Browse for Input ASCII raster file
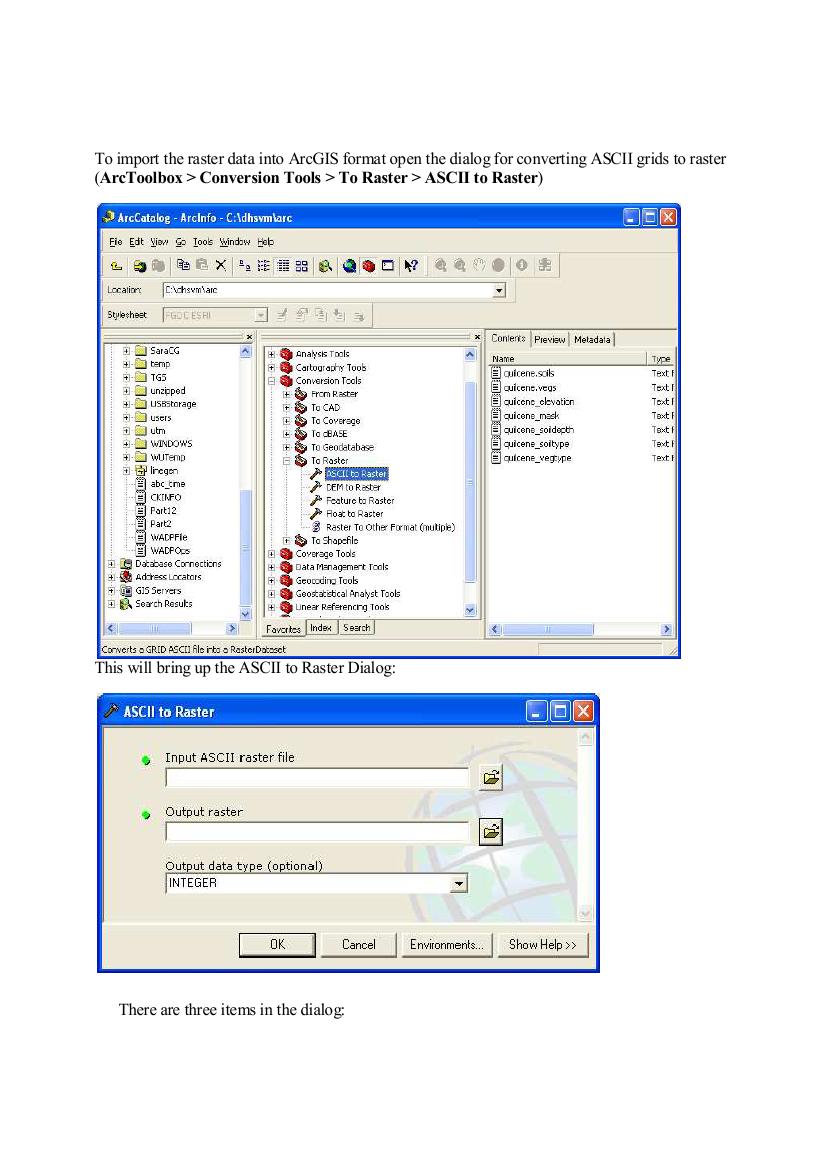The image size is (826, 1169). [x=491, y=778]
